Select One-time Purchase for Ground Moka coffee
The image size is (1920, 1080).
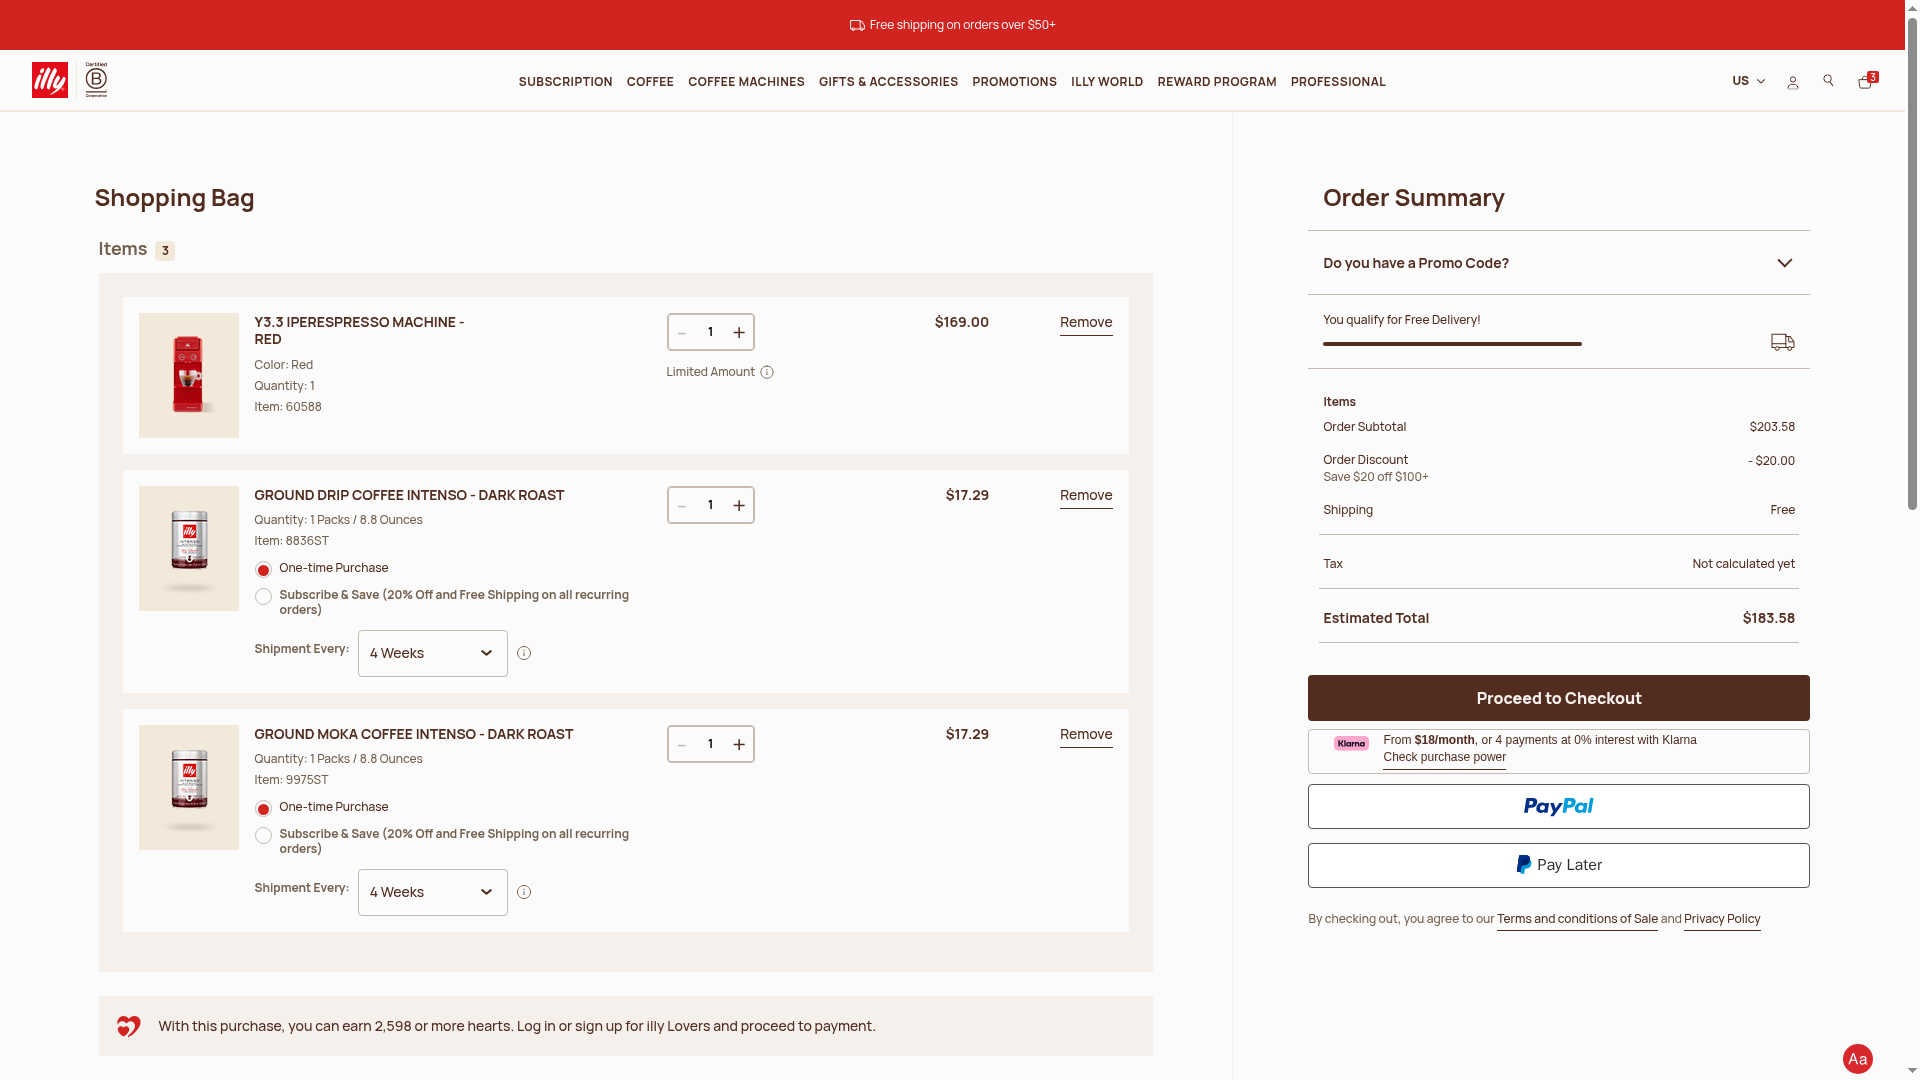point(263,808)
